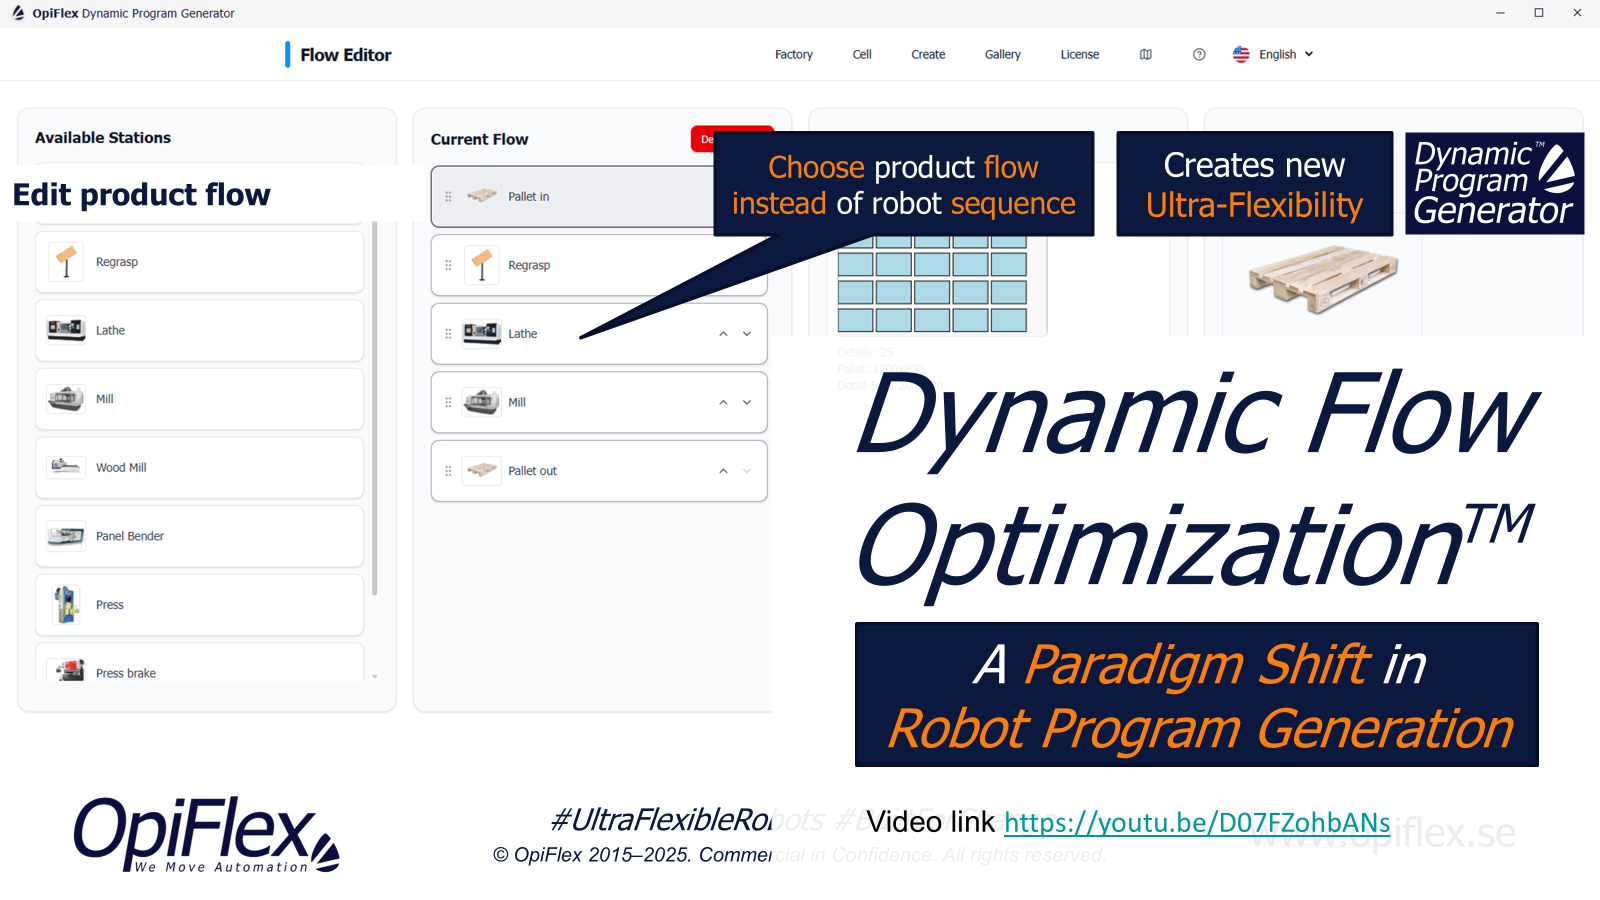Open the License menu item
This screenshot has width=1600, height=900.
pos(1079,55)
